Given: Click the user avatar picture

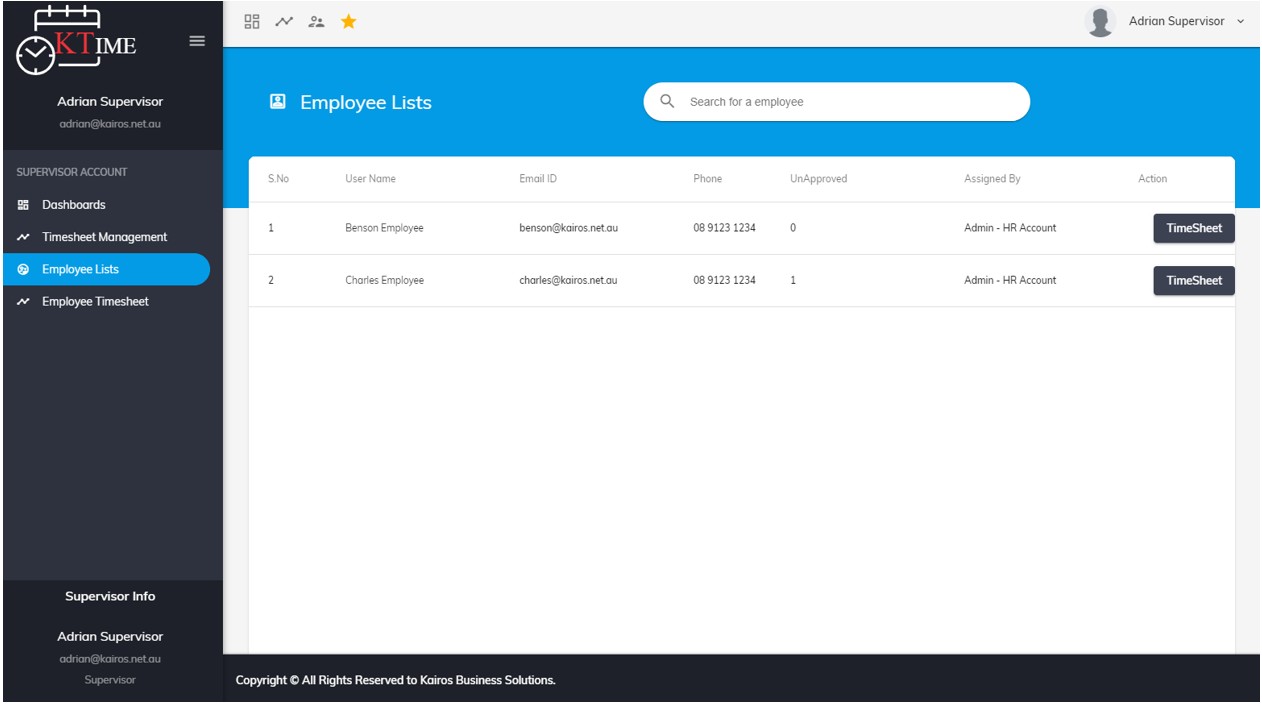Looking at the screenshot, I should pyautogui.click(x=1100, y=21).
